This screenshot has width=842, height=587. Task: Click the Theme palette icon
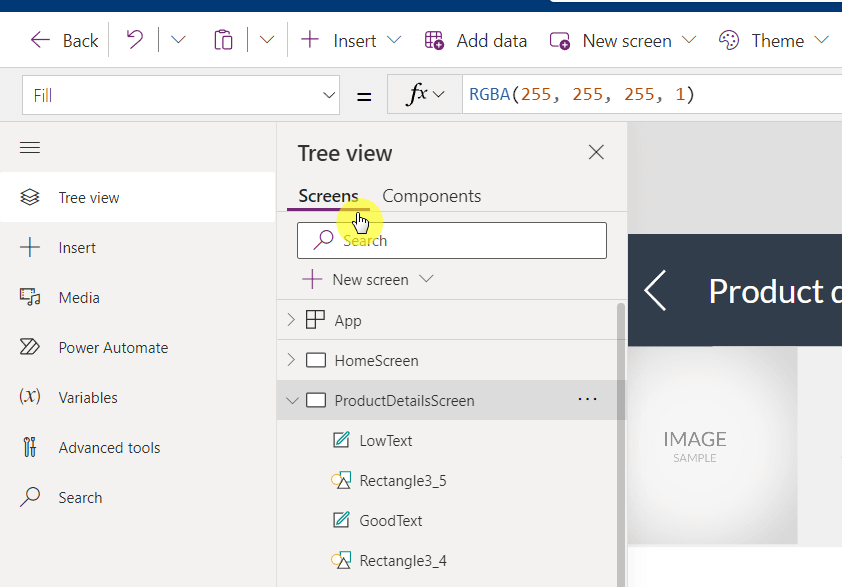click(x=729, y=40)
